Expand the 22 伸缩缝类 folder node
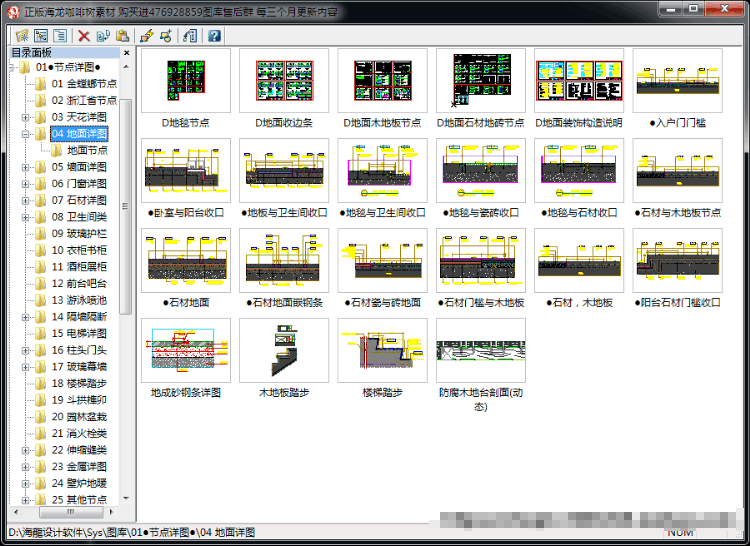750x546 pixels. [x=25, y=450]
